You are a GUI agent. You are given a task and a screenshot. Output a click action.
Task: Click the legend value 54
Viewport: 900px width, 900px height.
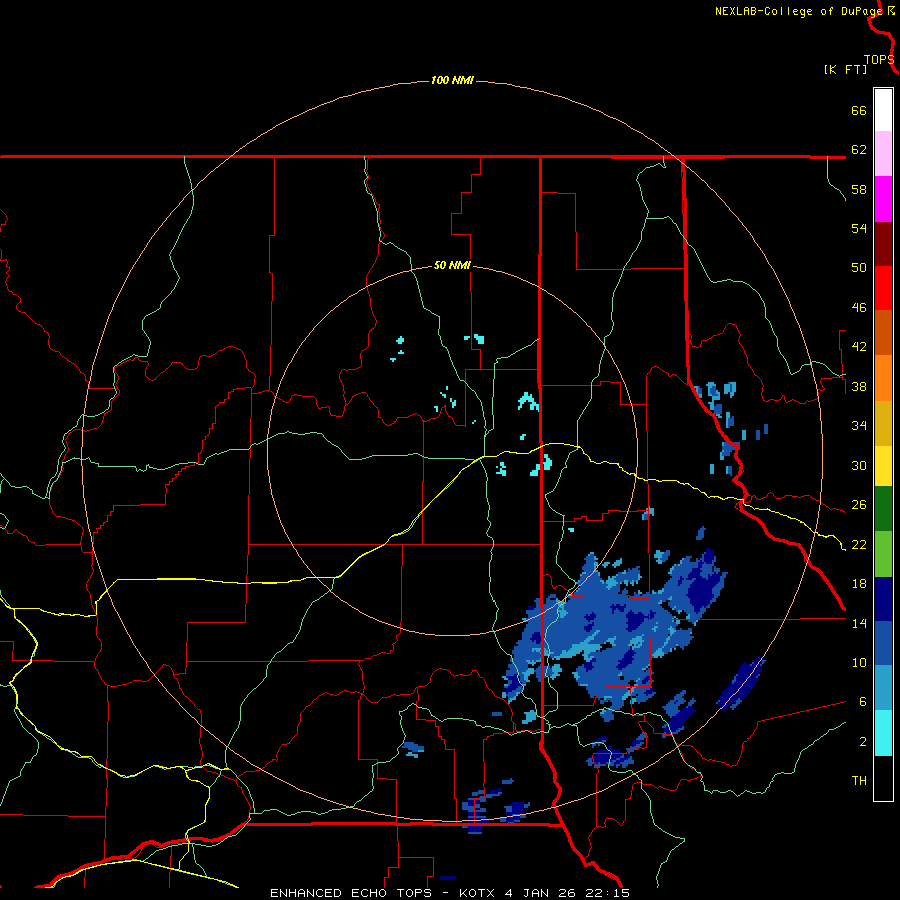(x=859, y=228)
